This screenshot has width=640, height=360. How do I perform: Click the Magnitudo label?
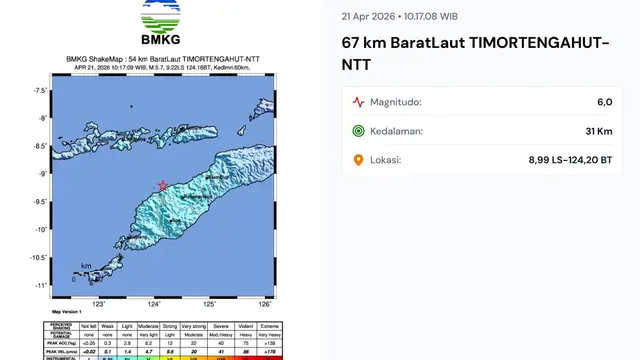[396, 102]
